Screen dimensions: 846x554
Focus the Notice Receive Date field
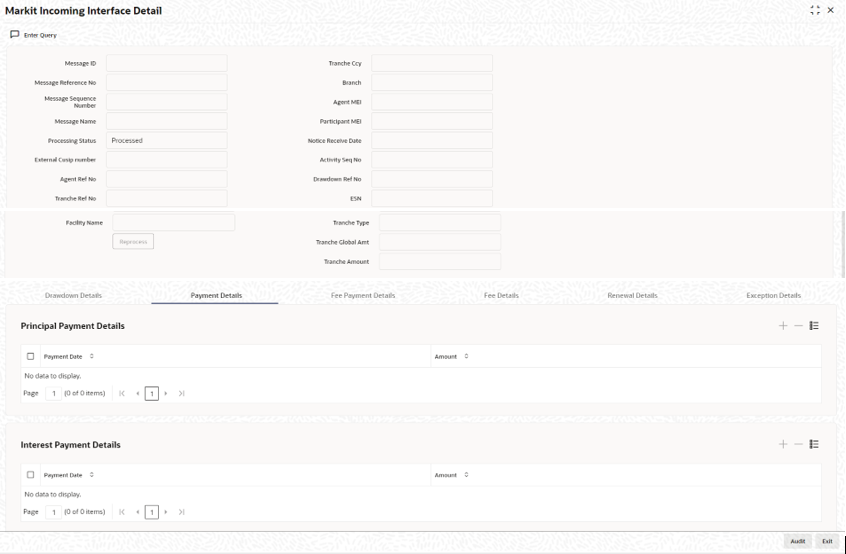[432, 140]
